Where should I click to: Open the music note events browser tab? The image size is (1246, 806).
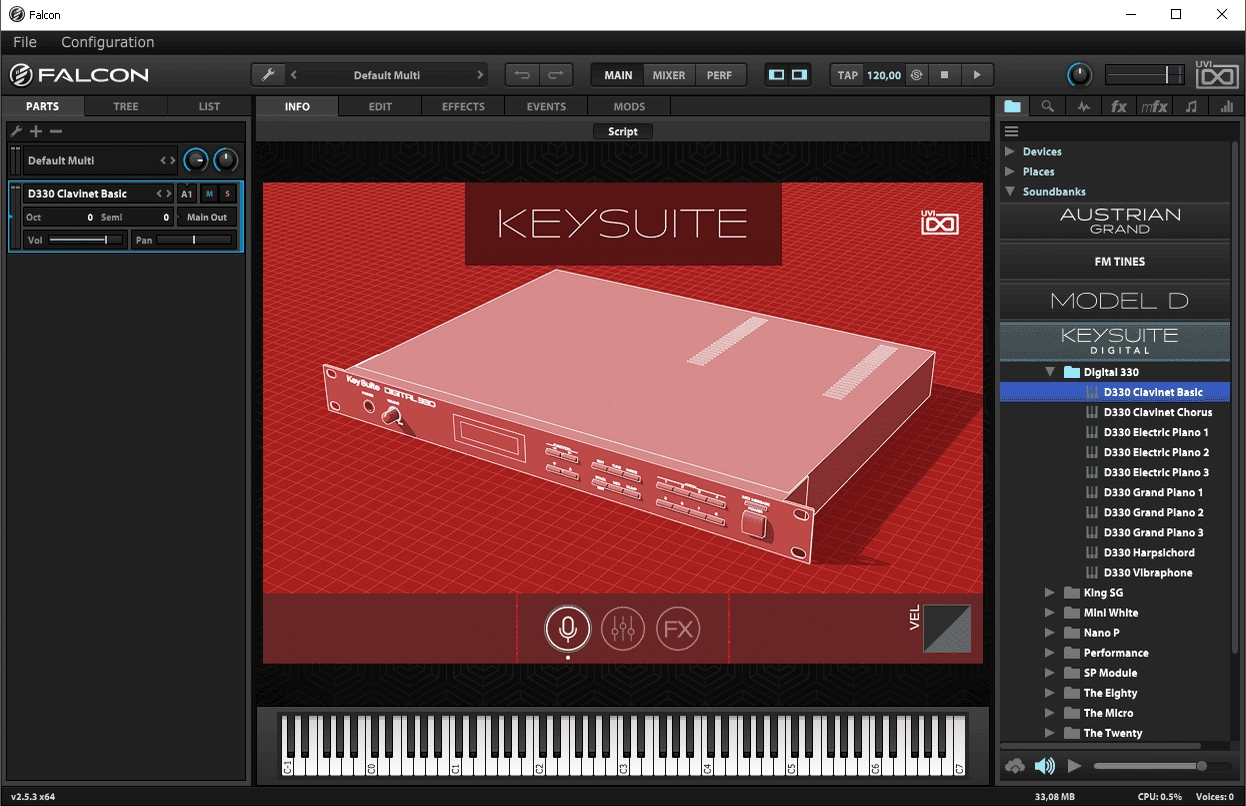tap(1191, 106)
